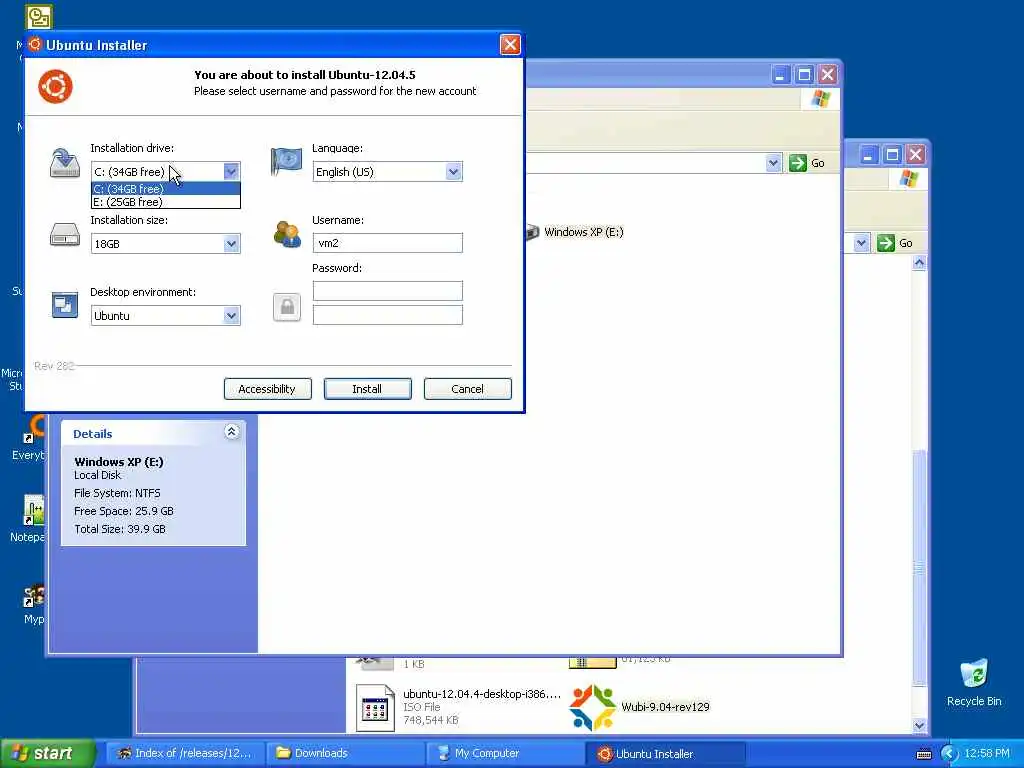Open the Installation size dropdown
Image resolution: width=1024 pixels, height=768 pixels.
231,244
